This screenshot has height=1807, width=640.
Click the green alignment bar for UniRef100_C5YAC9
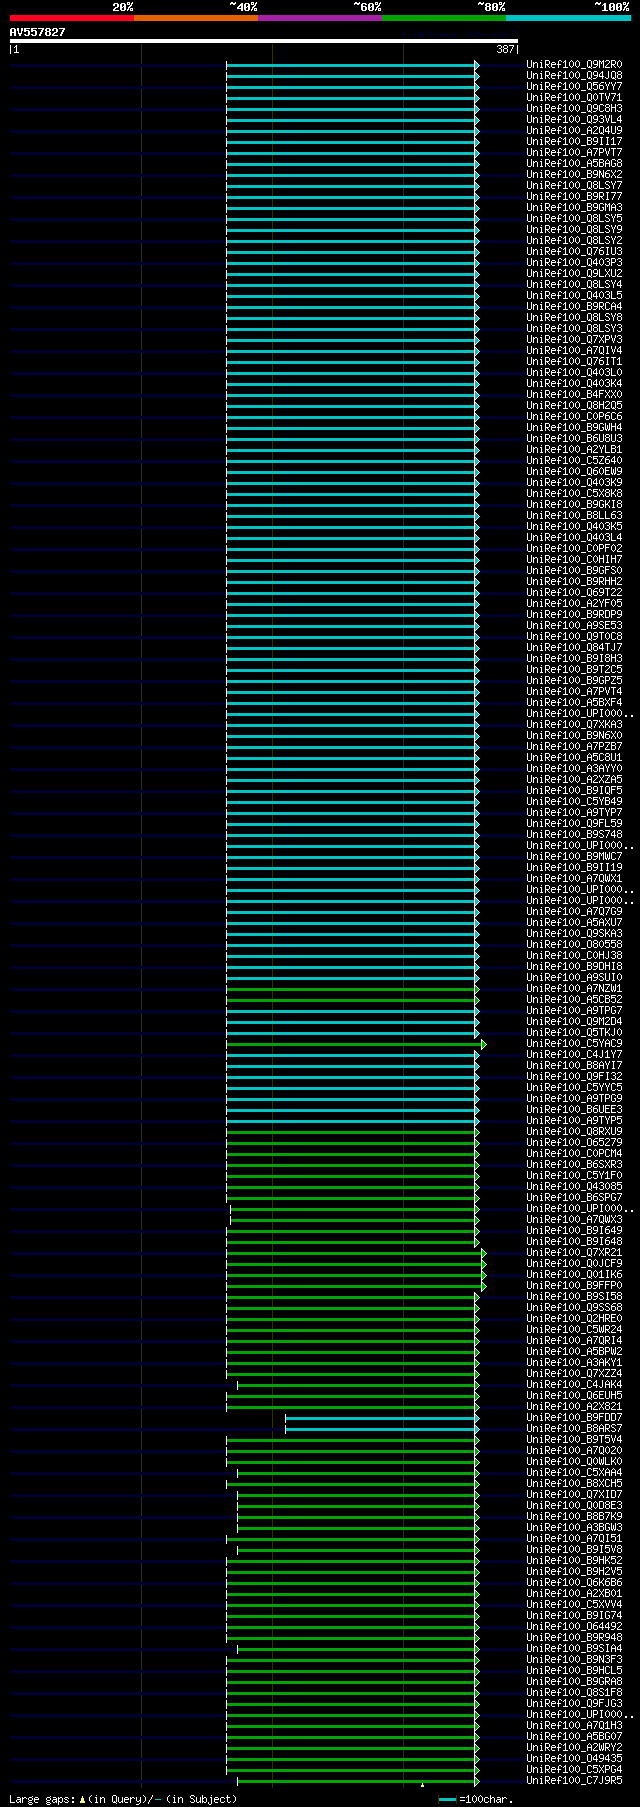(x=356, y=1044)
